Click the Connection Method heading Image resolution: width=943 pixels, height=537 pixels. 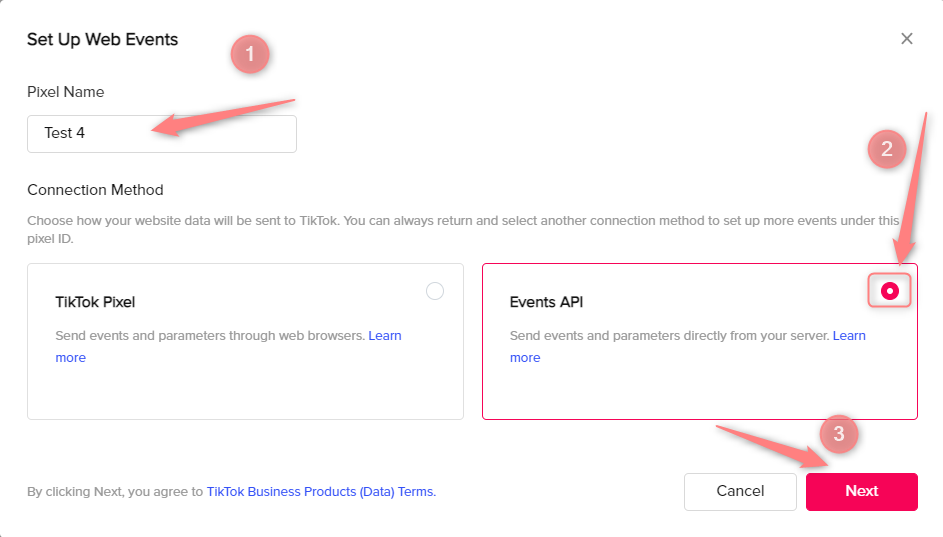95,190
